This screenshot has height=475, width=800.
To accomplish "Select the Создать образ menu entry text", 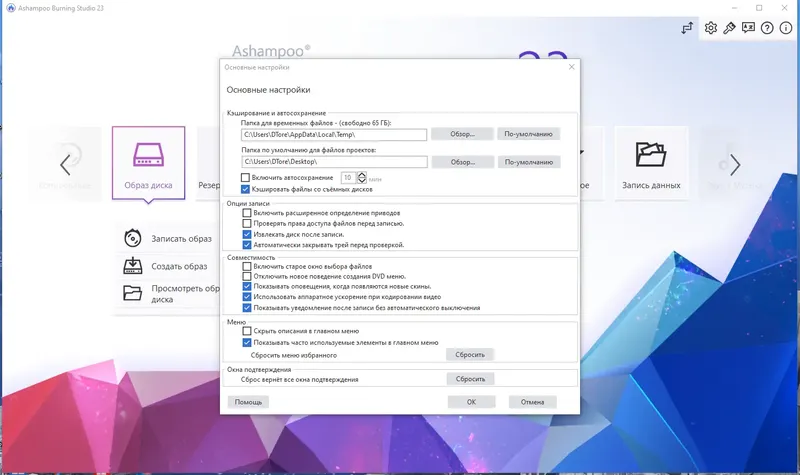I will tap(179, 266).
